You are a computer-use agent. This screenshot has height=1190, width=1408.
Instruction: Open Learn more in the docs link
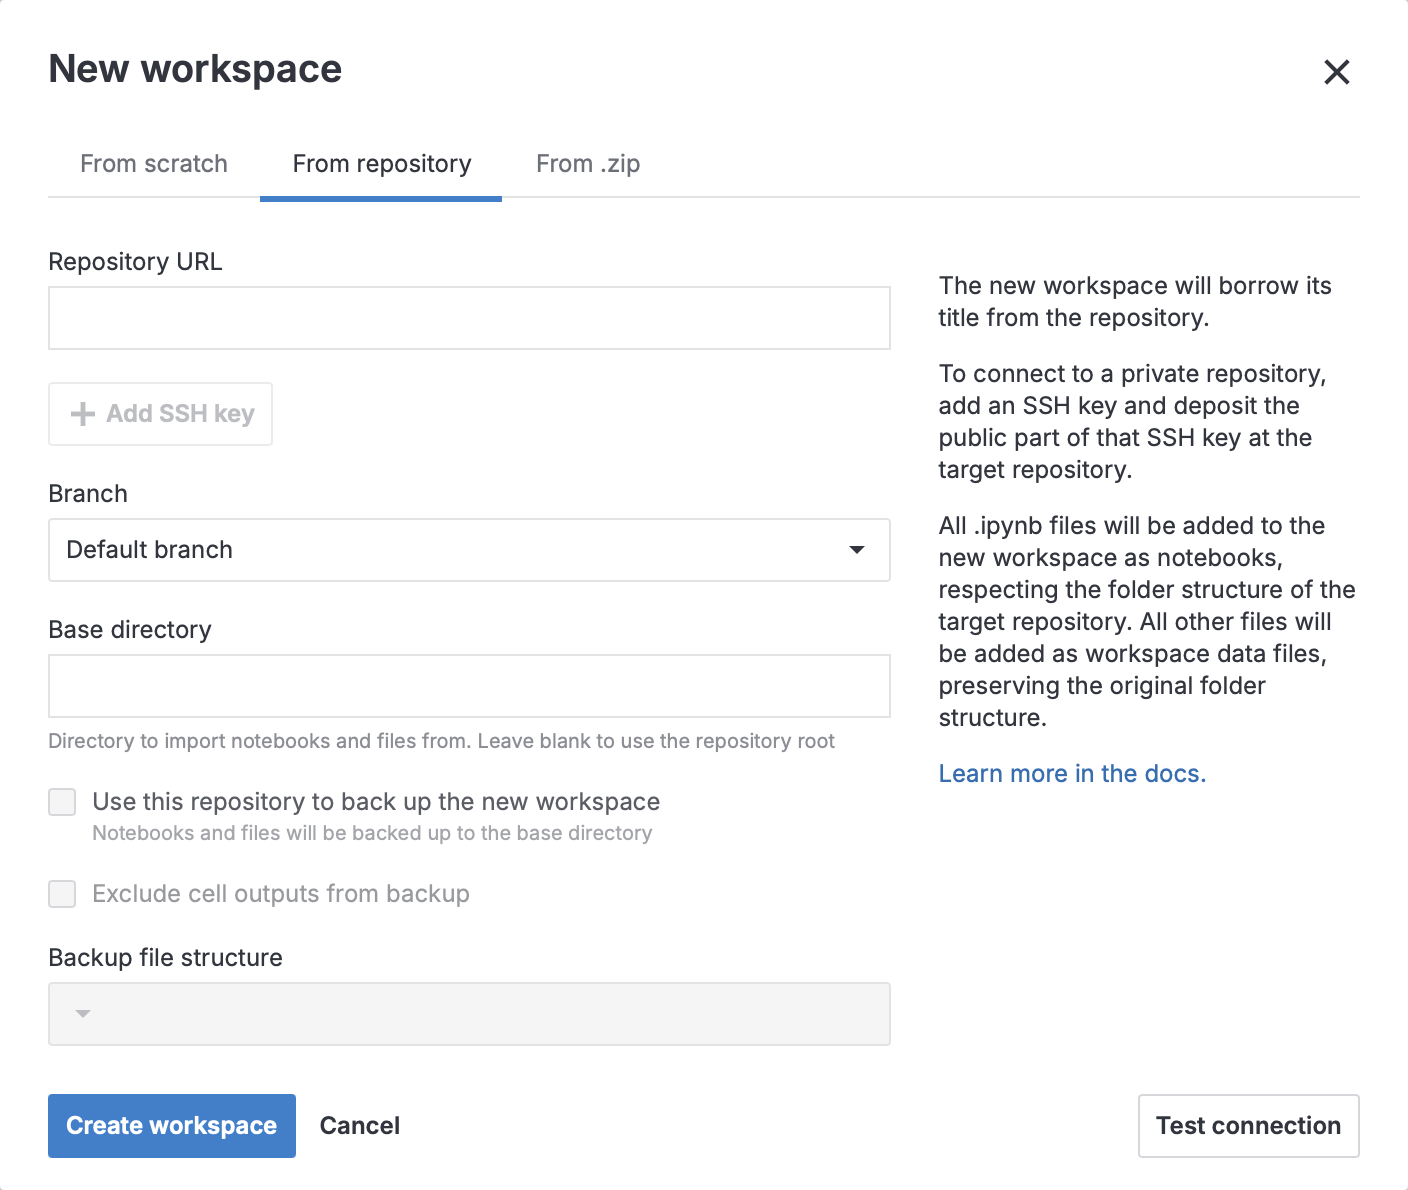(1071, 772)
